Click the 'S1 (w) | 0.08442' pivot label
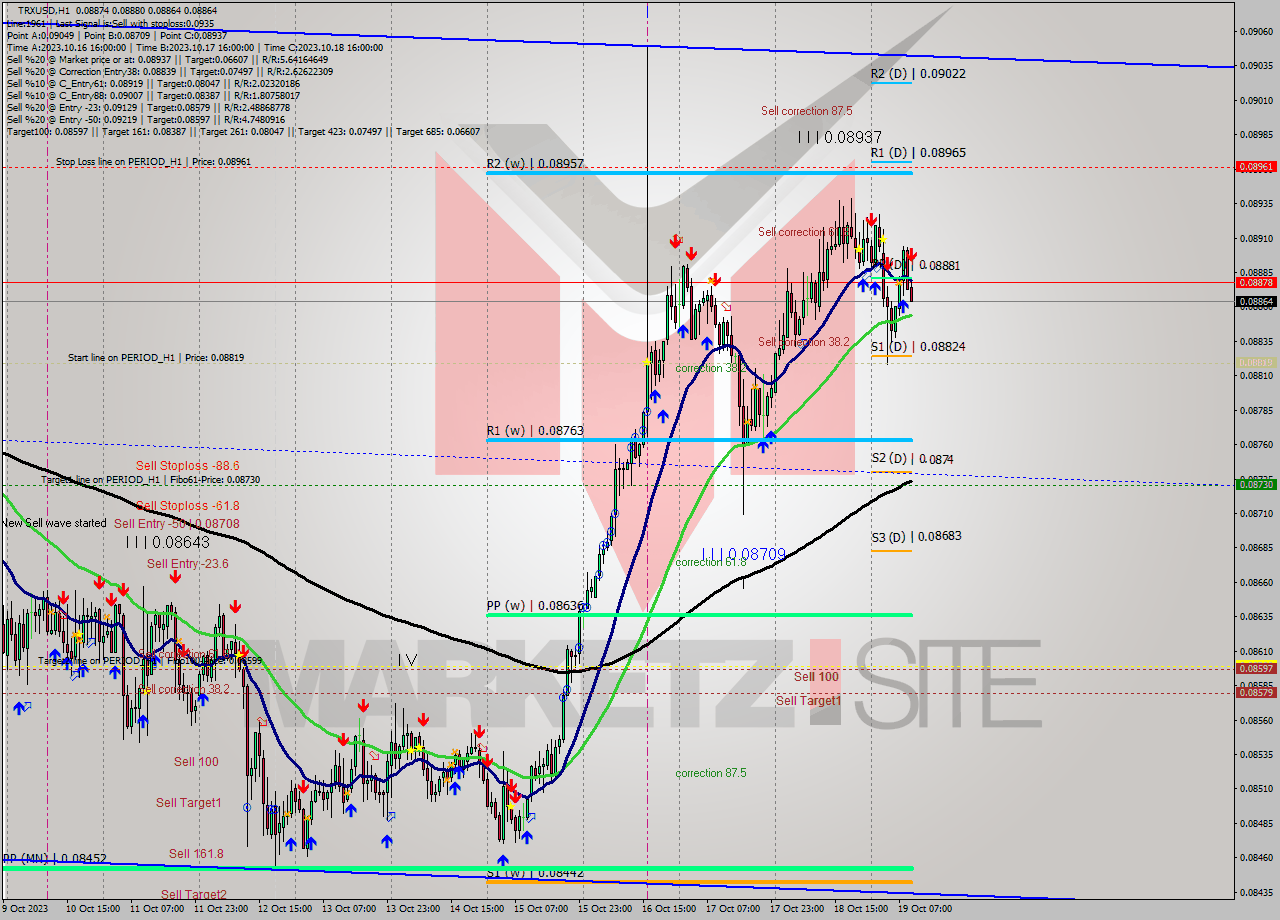The image size is (1280, 920). pos(535,873)
